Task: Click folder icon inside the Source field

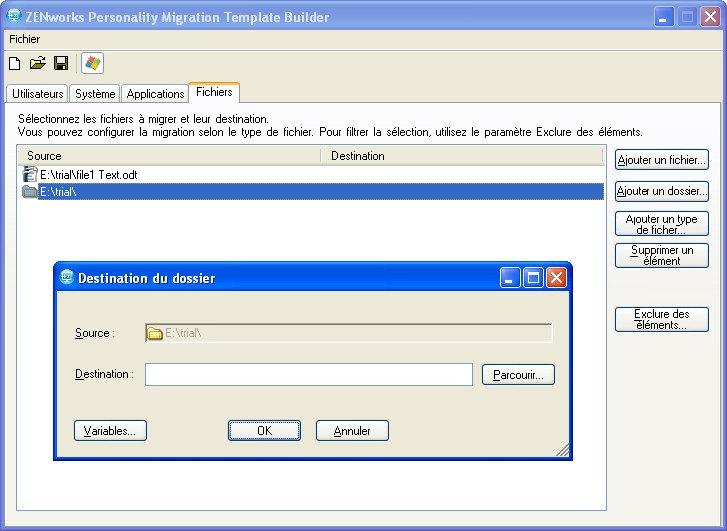Action: [x=154, y=333]
